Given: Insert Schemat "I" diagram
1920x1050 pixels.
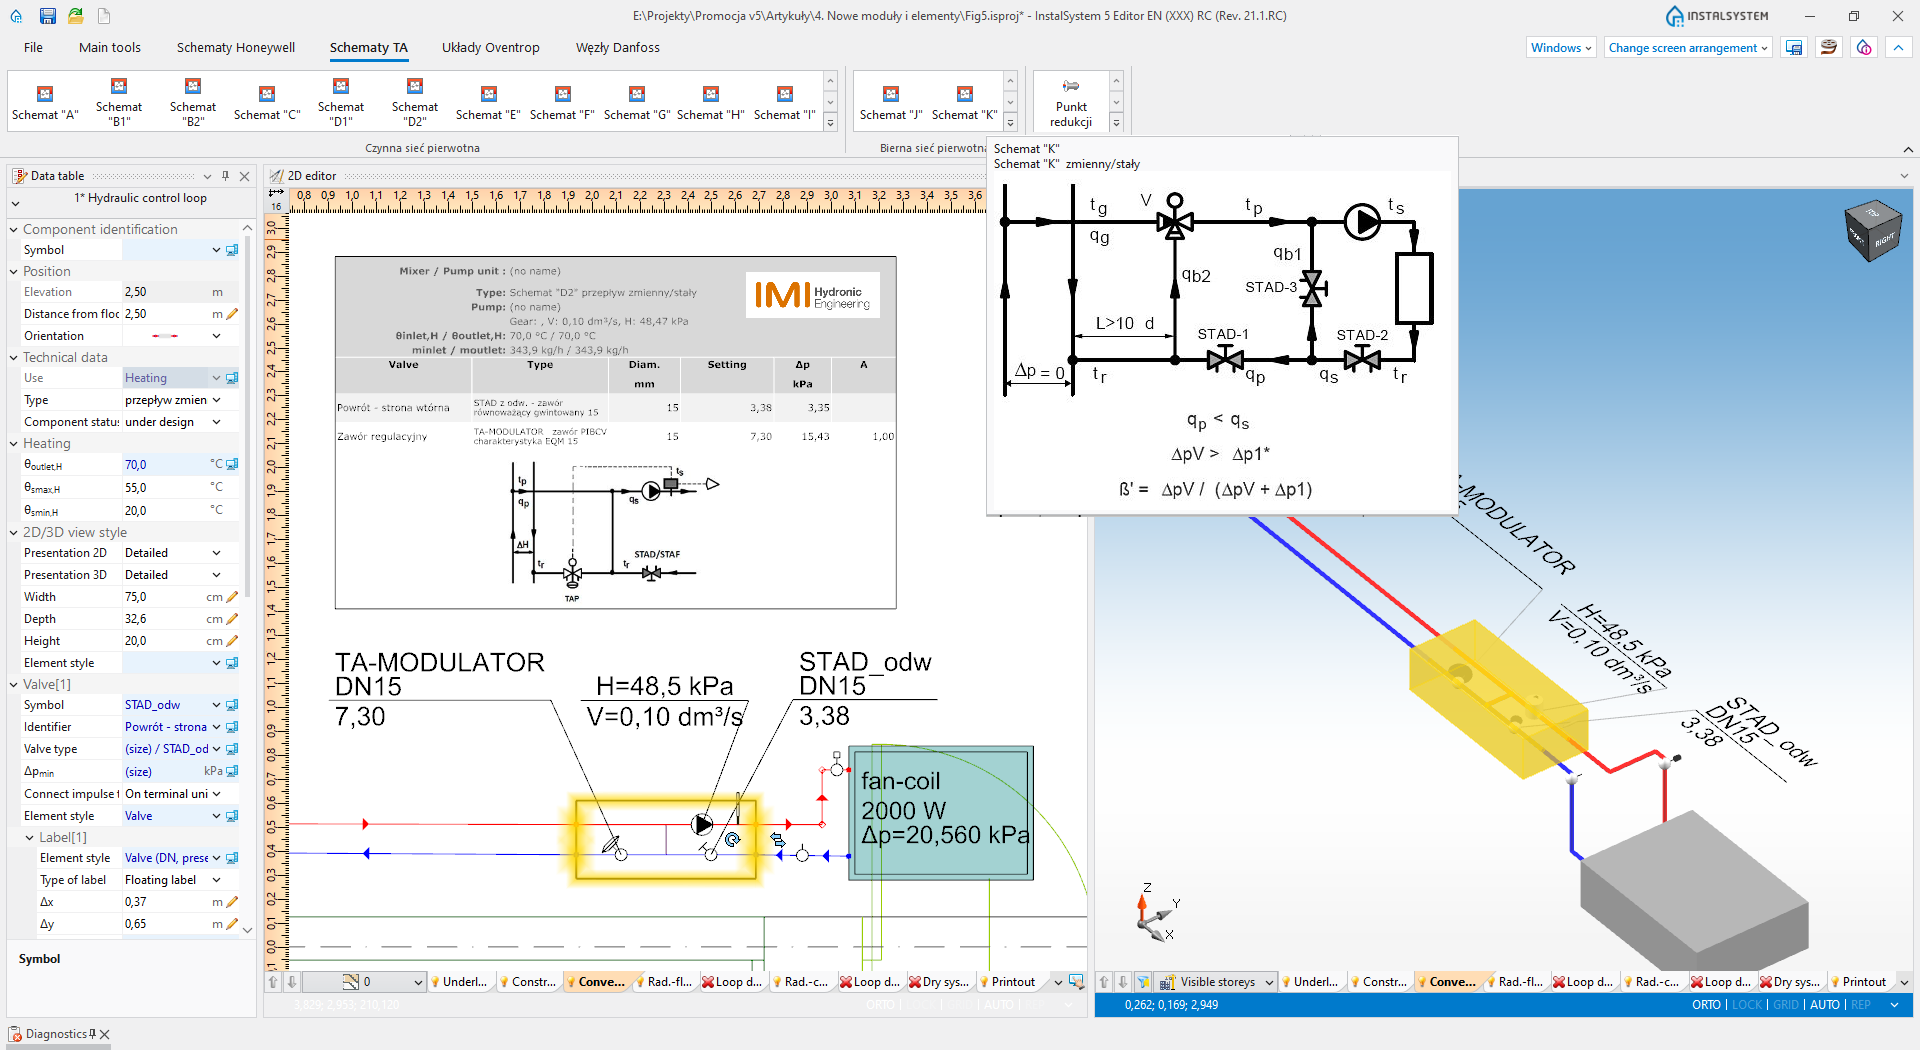Looking at the screenshot, I should pyautogui.click(x=785, y=104).
